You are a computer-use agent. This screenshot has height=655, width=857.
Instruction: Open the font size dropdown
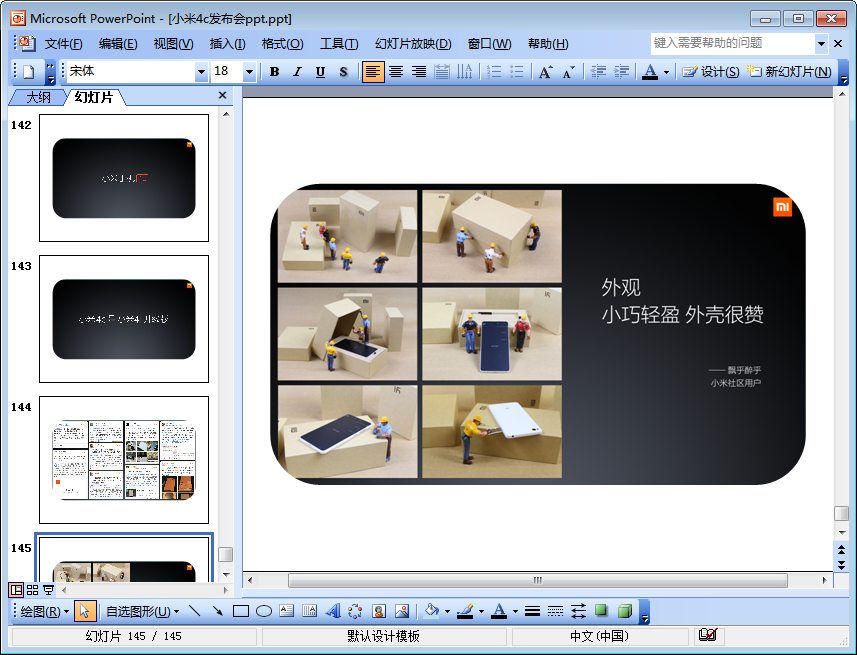coord(249,72)
